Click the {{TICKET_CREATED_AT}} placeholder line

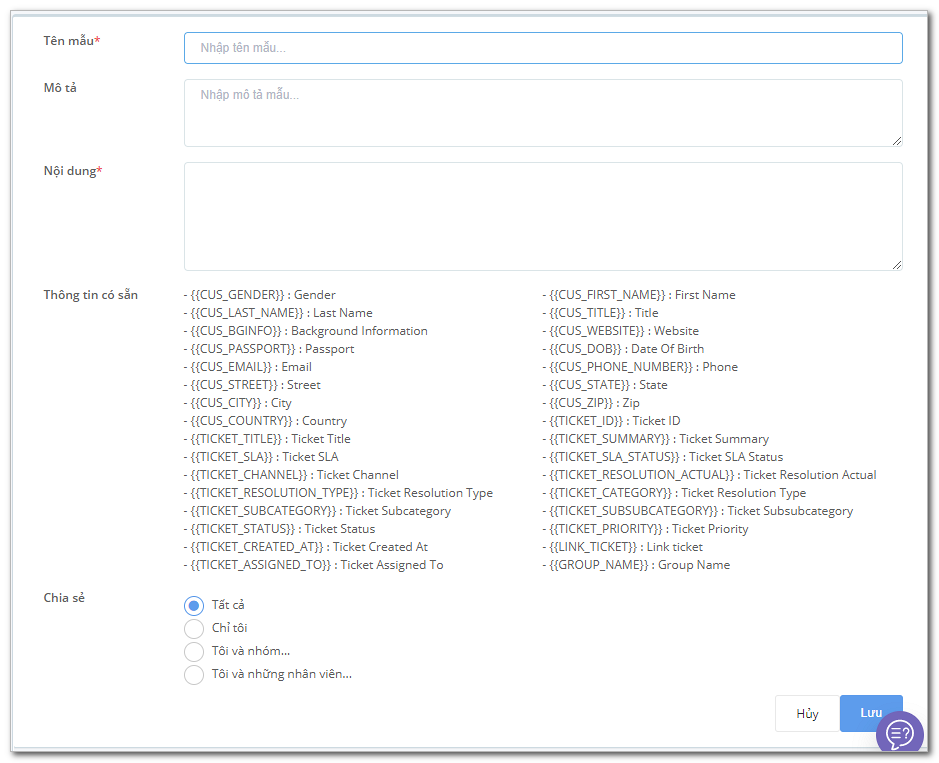(306, 546)
